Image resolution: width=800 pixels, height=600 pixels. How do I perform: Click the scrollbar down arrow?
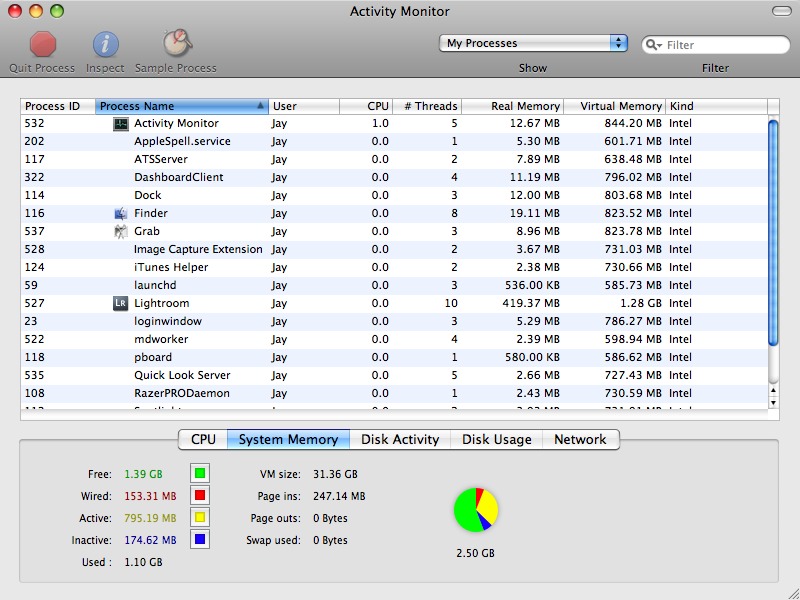pos(773,403)
